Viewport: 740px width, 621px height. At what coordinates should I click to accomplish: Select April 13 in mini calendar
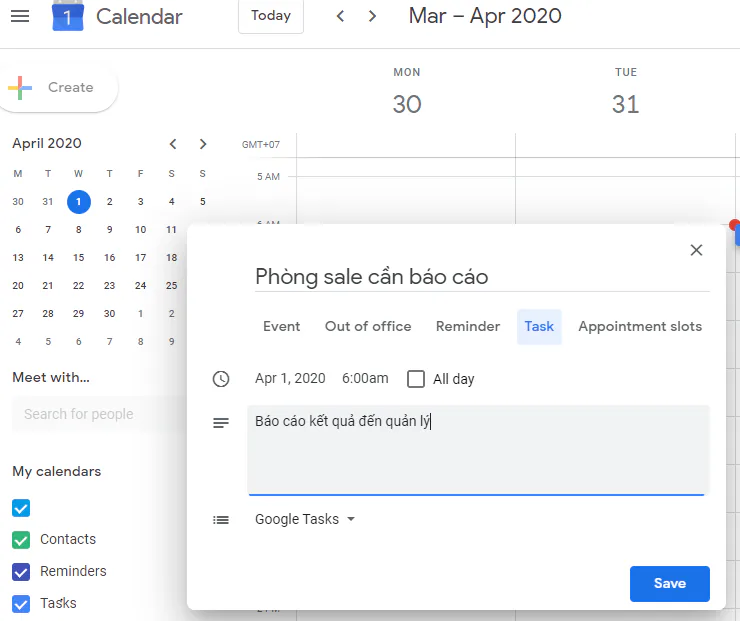[18, 258]
